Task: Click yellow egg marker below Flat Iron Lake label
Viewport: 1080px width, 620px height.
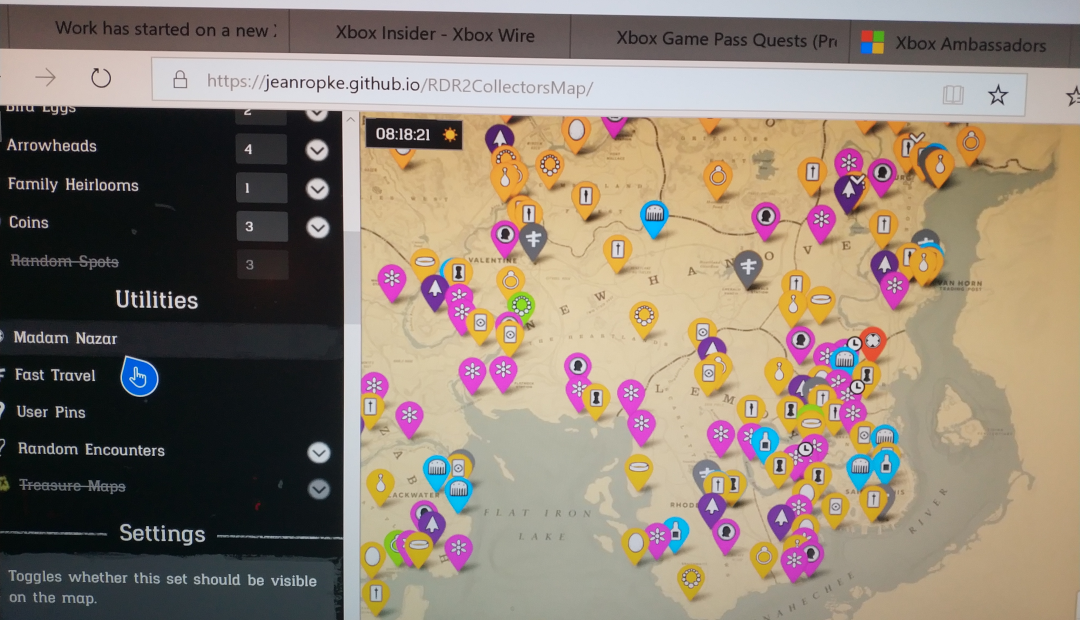Action: coord(636,546)
